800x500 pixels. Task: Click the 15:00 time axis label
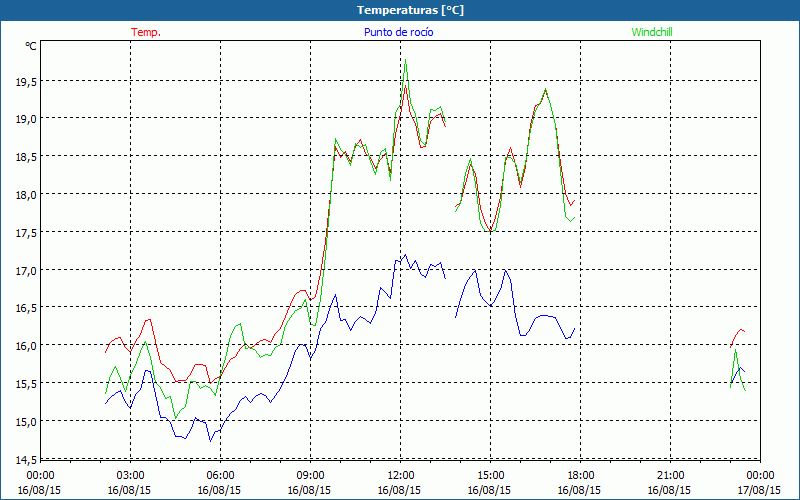490,476
